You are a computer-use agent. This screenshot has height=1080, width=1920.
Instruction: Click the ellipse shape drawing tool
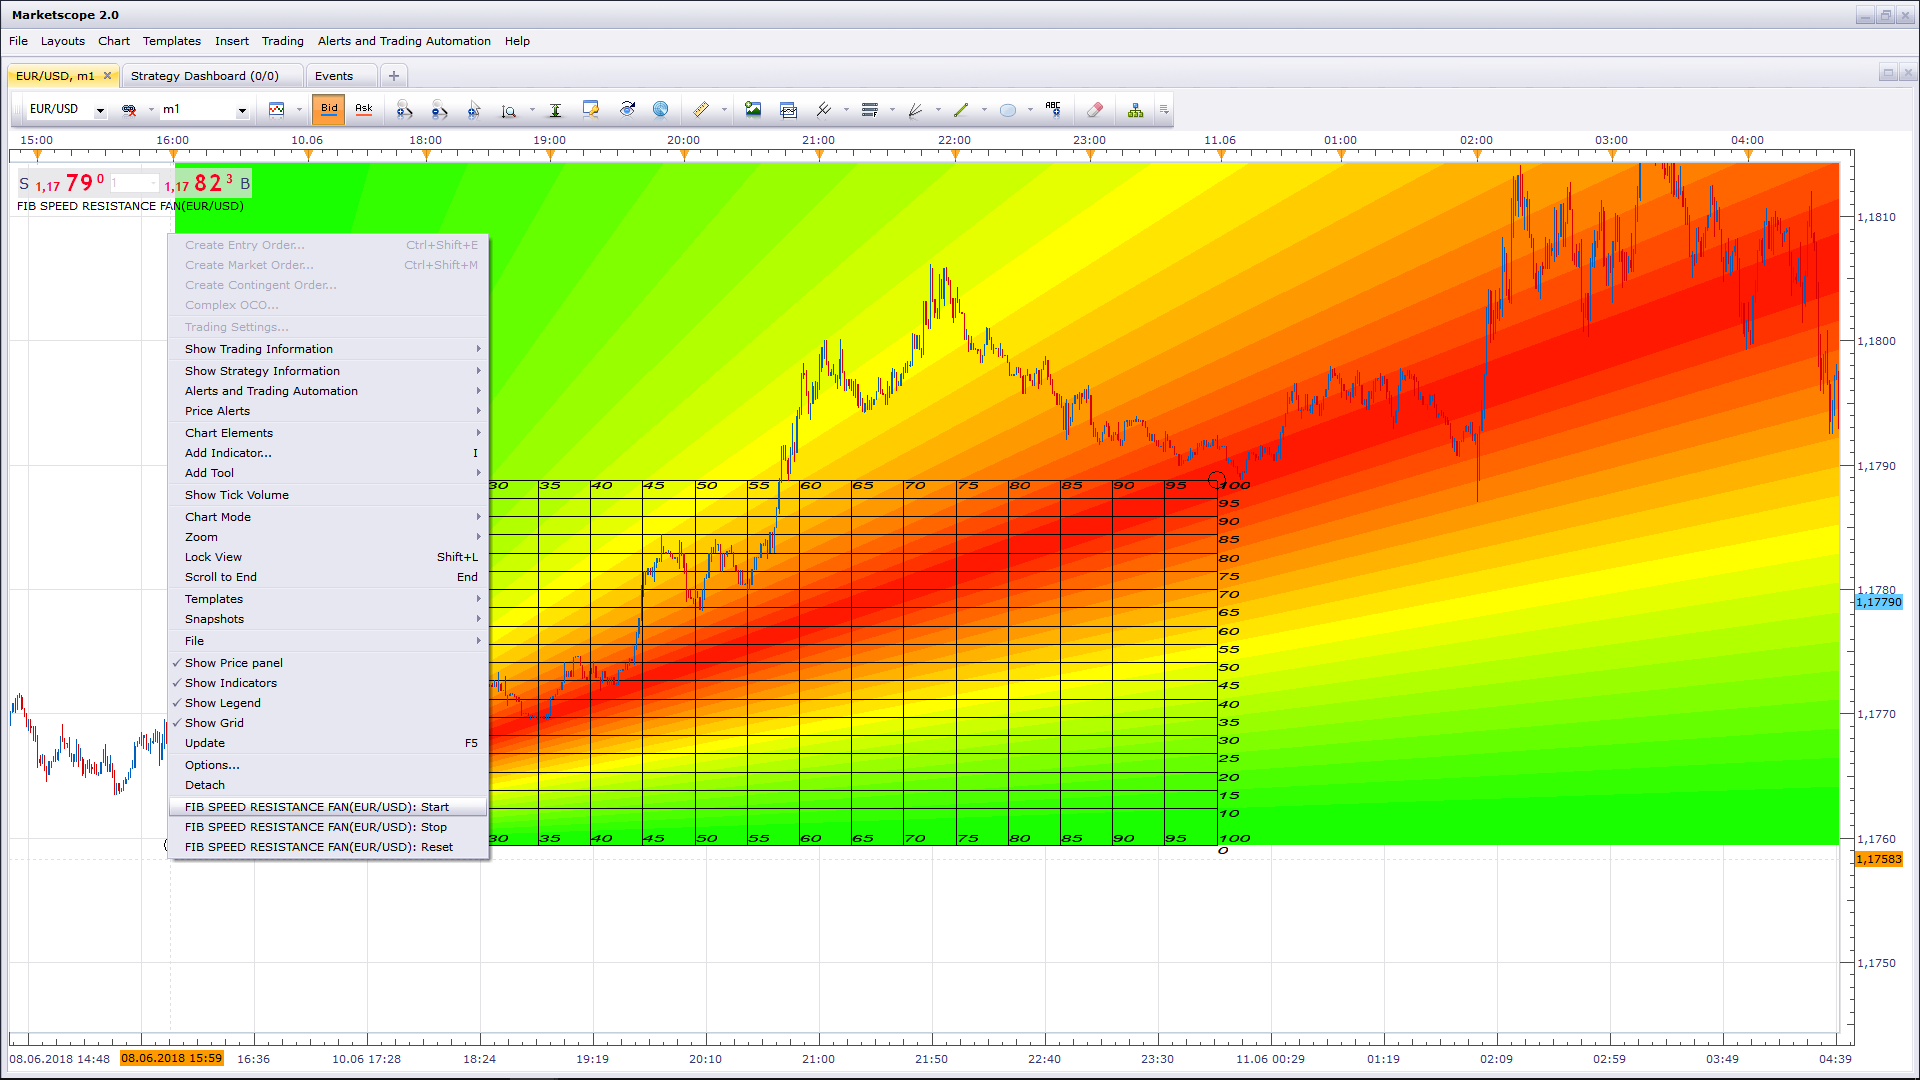point(1008,110)
